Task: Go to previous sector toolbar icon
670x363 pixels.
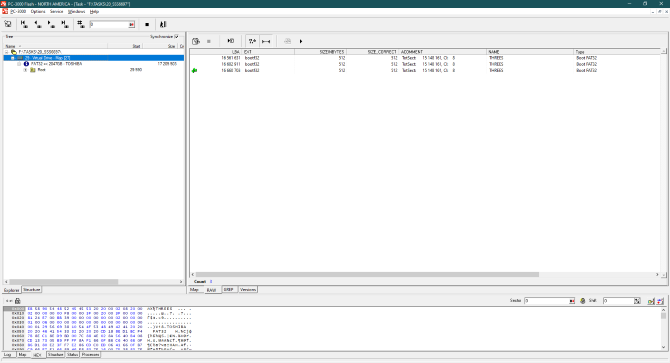Action: tap(38, 24)
